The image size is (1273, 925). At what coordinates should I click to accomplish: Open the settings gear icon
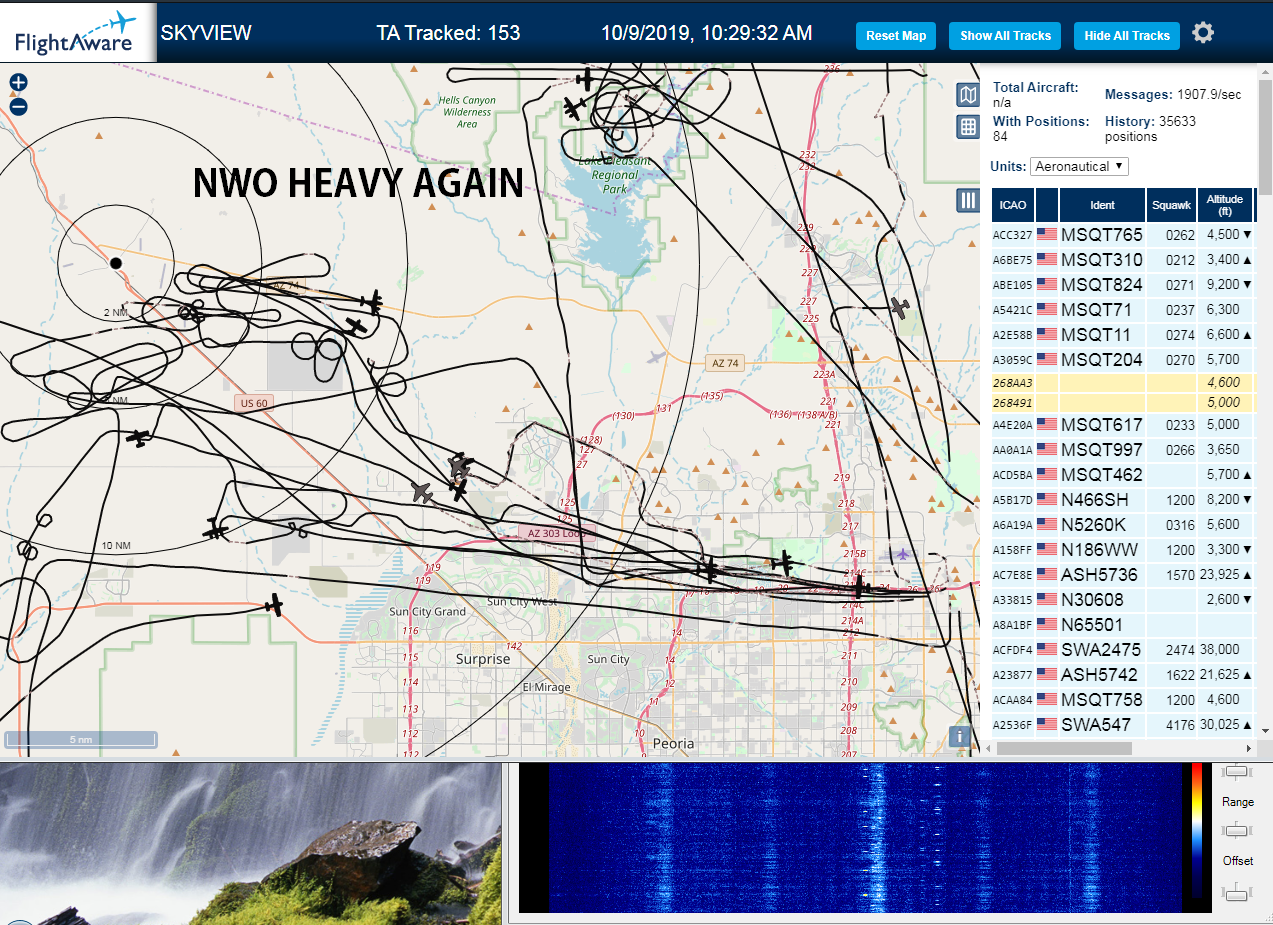tap(1203, 33)
